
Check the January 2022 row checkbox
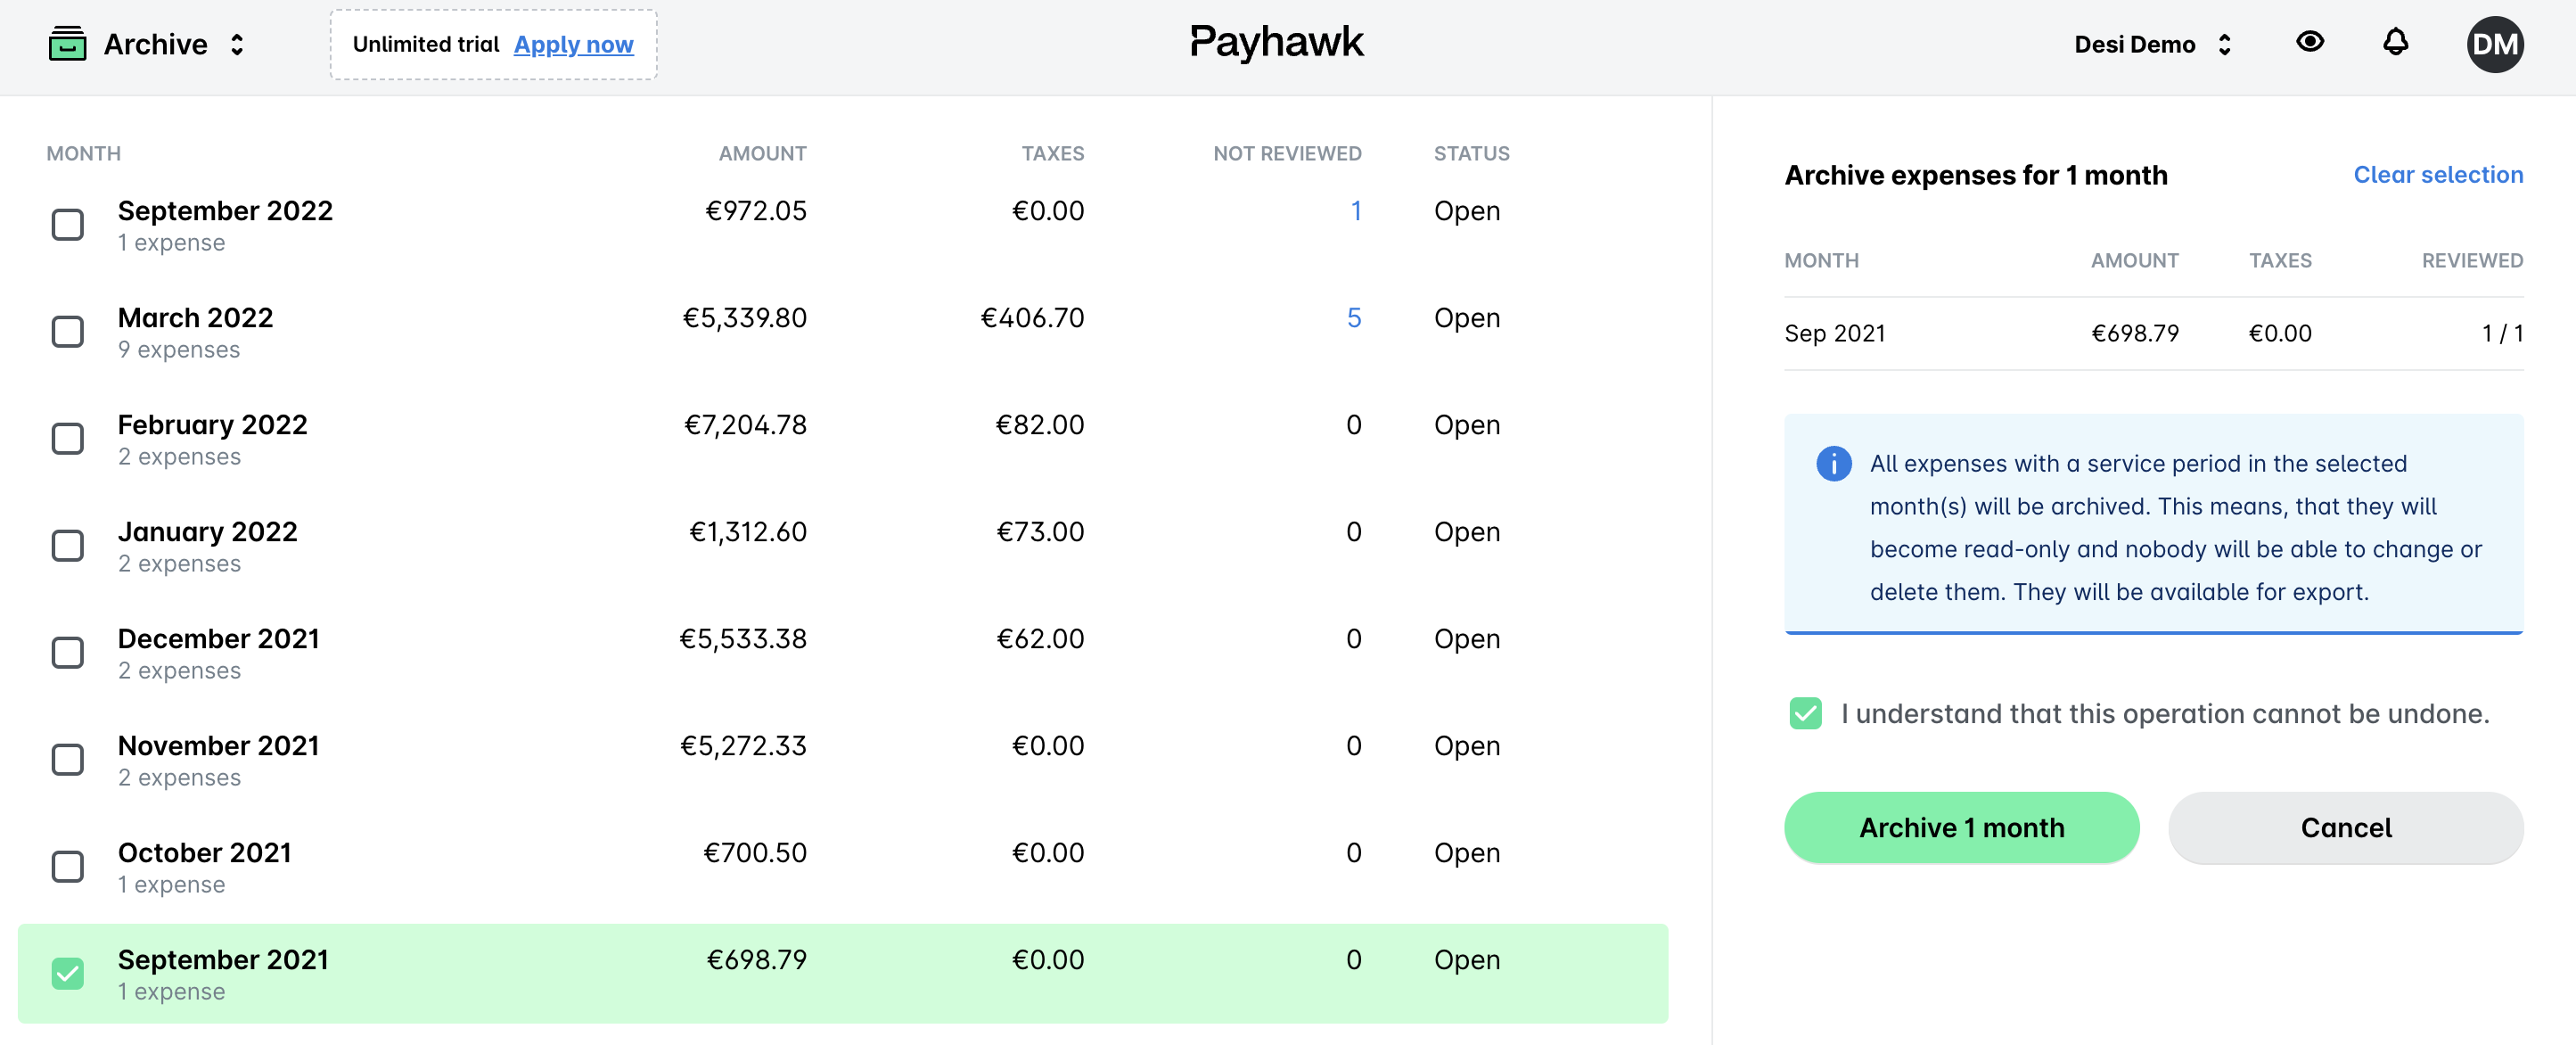pos(68,546)
